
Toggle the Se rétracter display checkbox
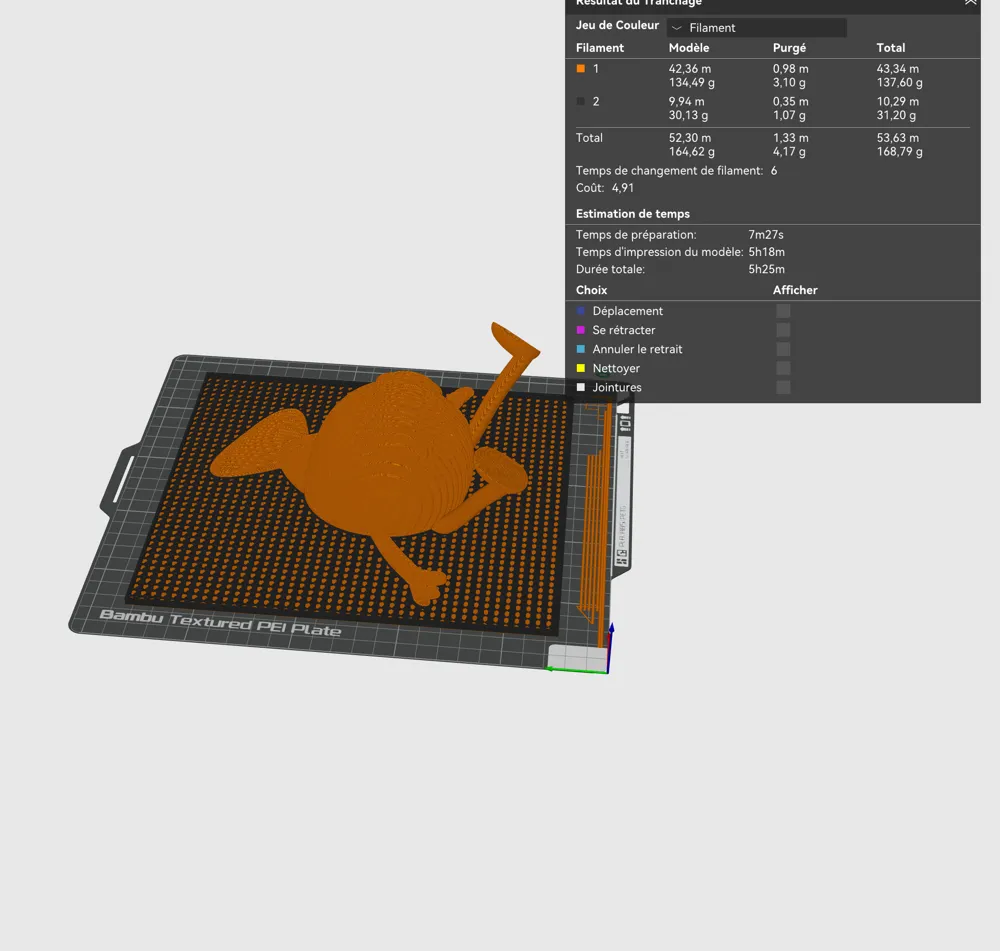(x=783, y=330)
